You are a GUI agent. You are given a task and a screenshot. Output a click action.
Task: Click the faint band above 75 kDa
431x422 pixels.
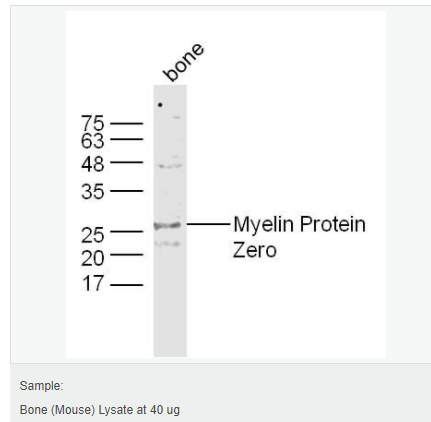177,117
